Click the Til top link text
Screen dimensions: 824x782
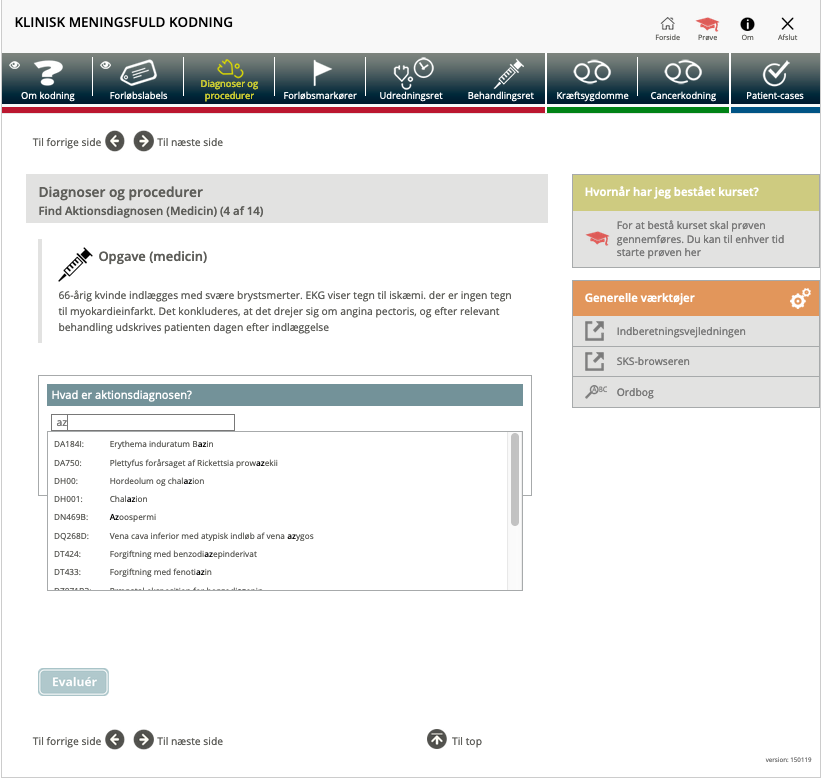coord(467,741)
